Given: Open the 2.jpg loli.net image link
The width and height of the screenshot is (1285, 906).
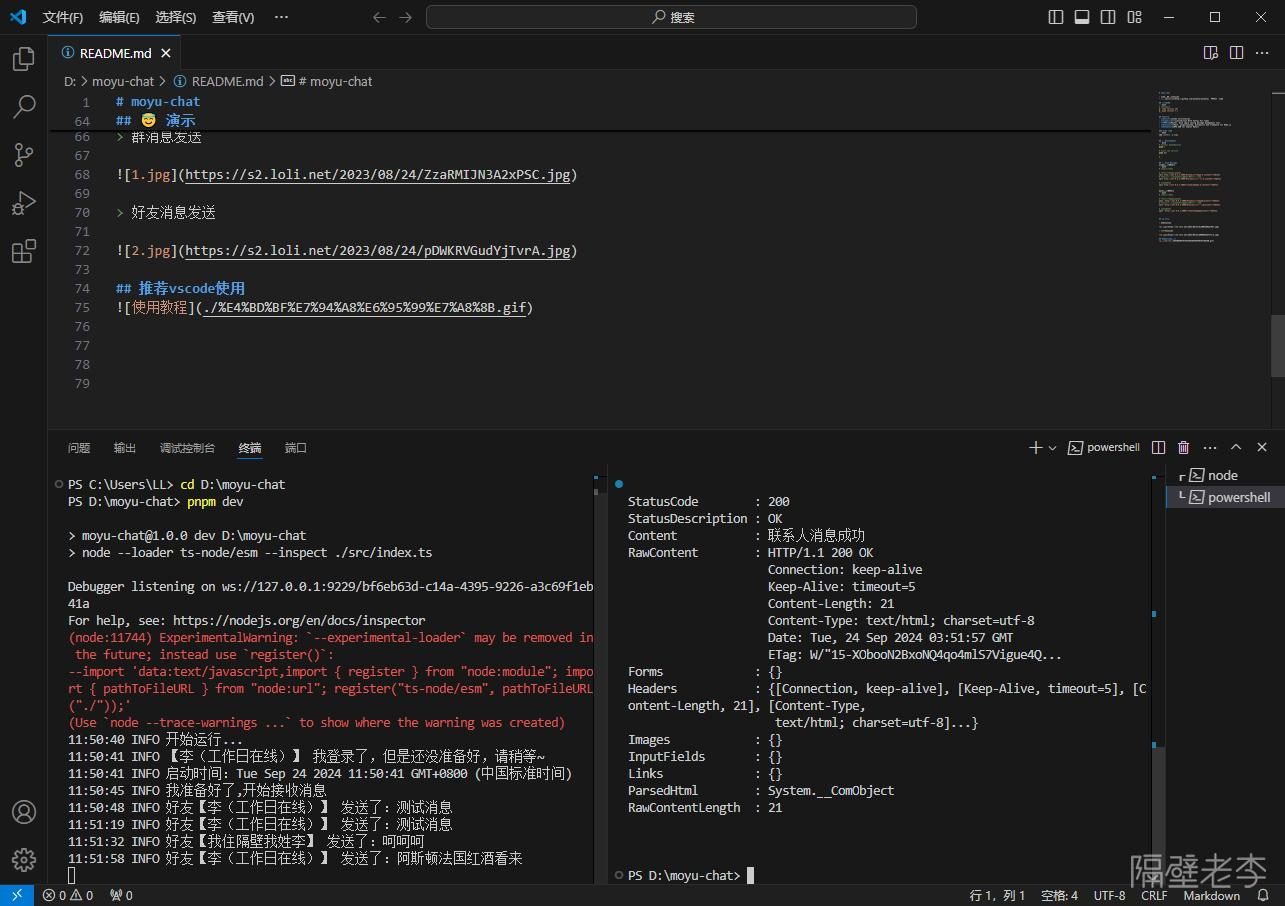Looking at the screenshot, I should click(378, 250).
